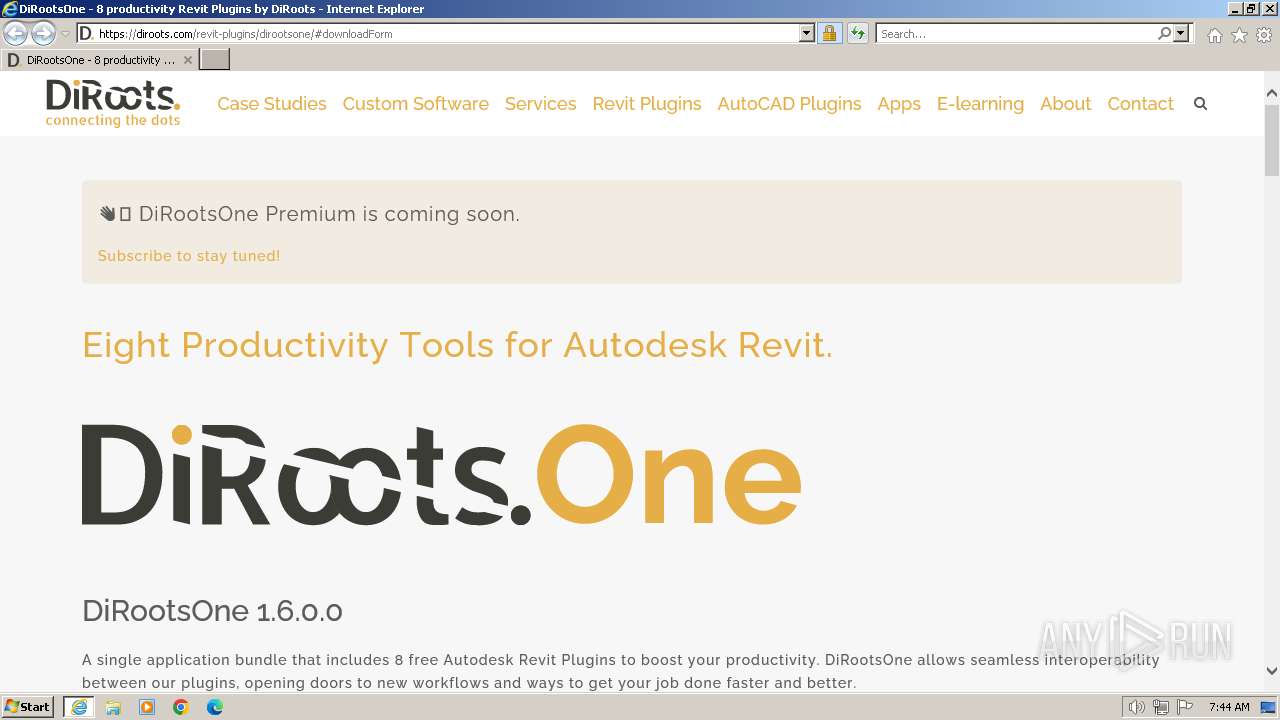Click the large DiRoots.One logo image
Viewport: 1280px width, 720px height.
tap(441, 474)
